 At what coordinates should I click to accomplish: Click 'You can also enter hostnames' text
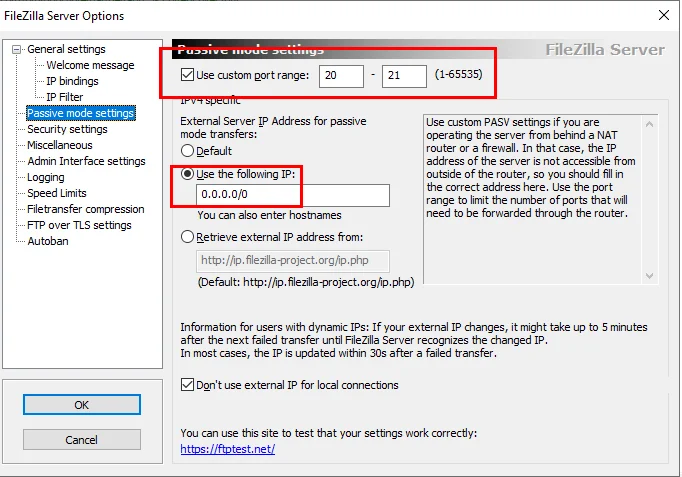point(269,215)
